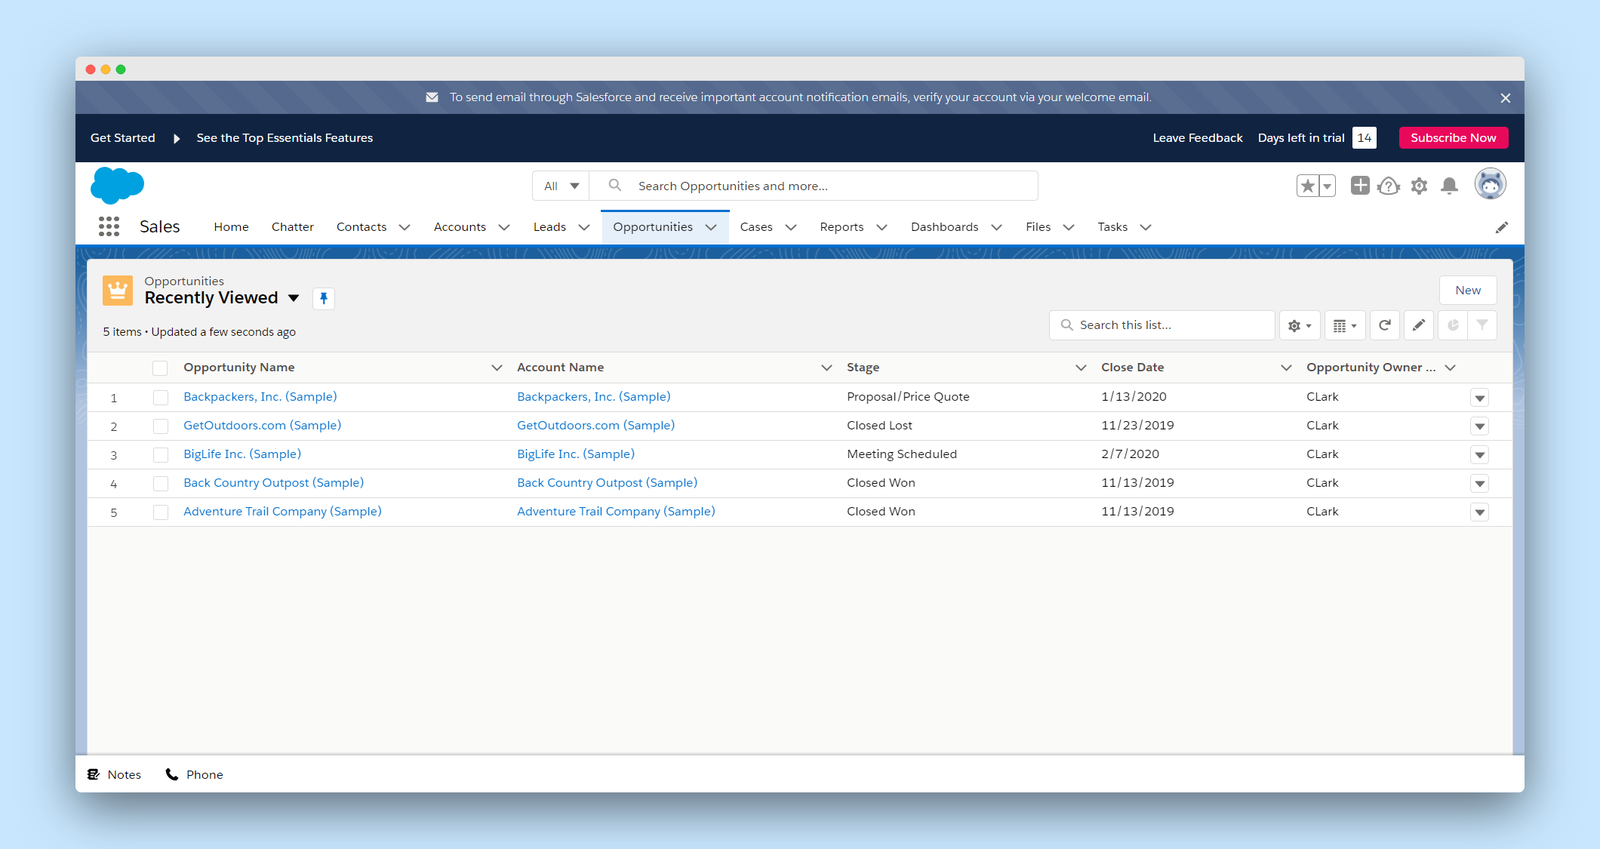Open row actions for GetOutdoors.com
Screen dimensions: 1600x849
tap(1480, 426)
